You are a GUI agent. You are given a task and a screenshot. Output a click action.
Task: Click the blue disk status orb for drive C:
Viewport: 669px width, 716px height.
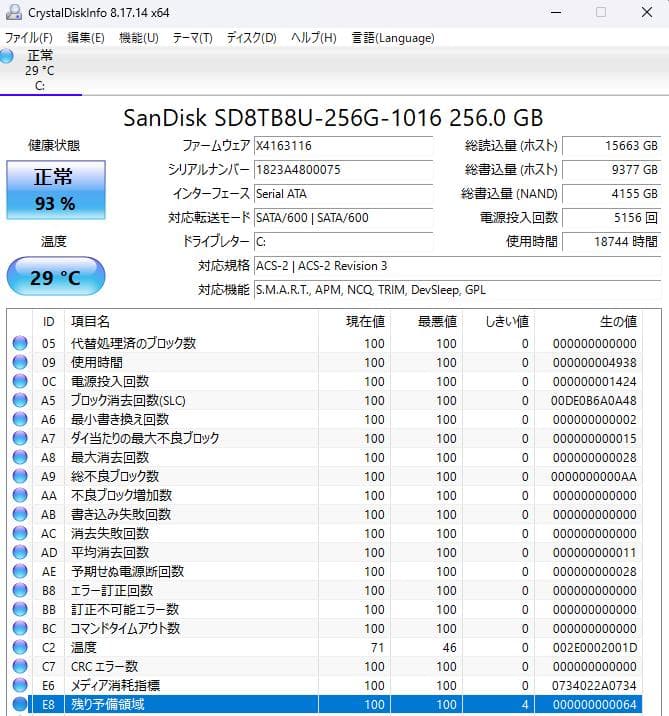click(6, 56)
